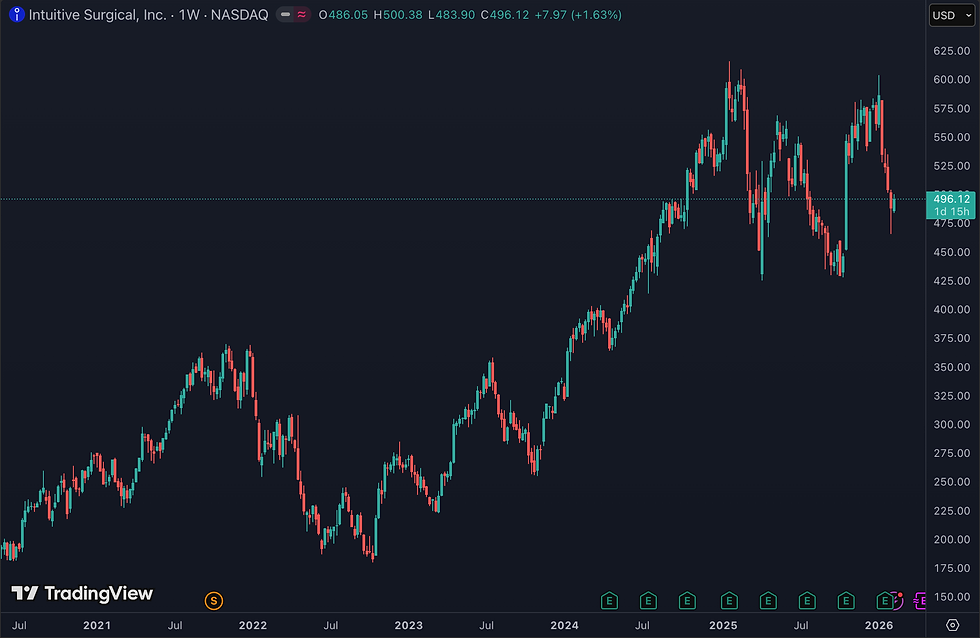The width and height of the screenshot is (980, 638).
Task: Click the Intuitive Surgical, Inc. 1W NASDAQ title
Action: click(x=148, y=14)
